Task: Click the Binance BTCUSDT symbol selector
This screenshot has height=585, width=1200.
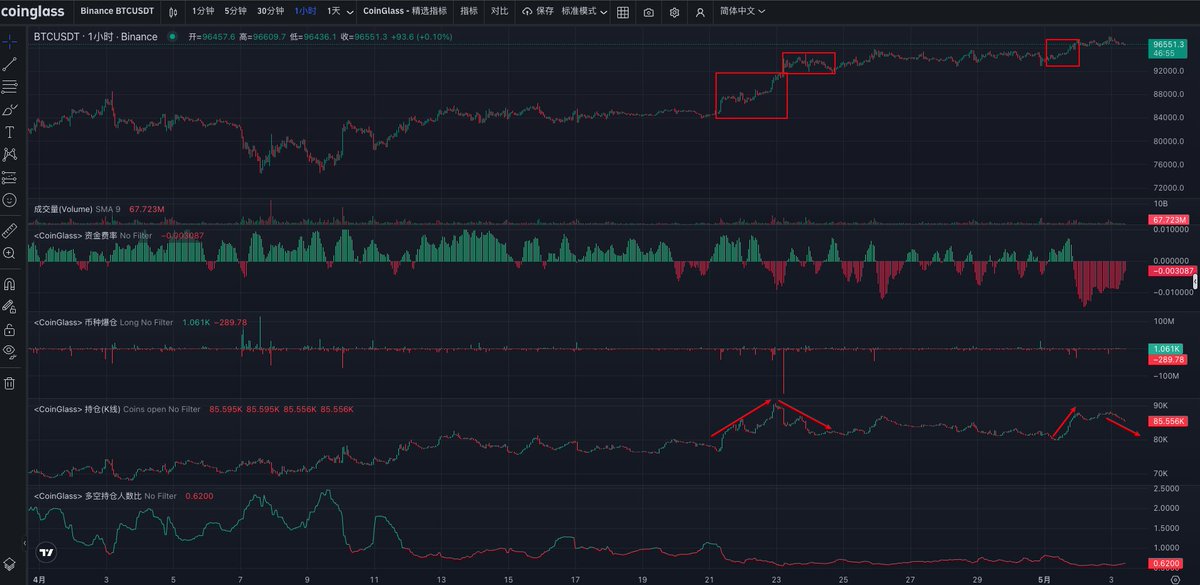Action: (118, 12)
